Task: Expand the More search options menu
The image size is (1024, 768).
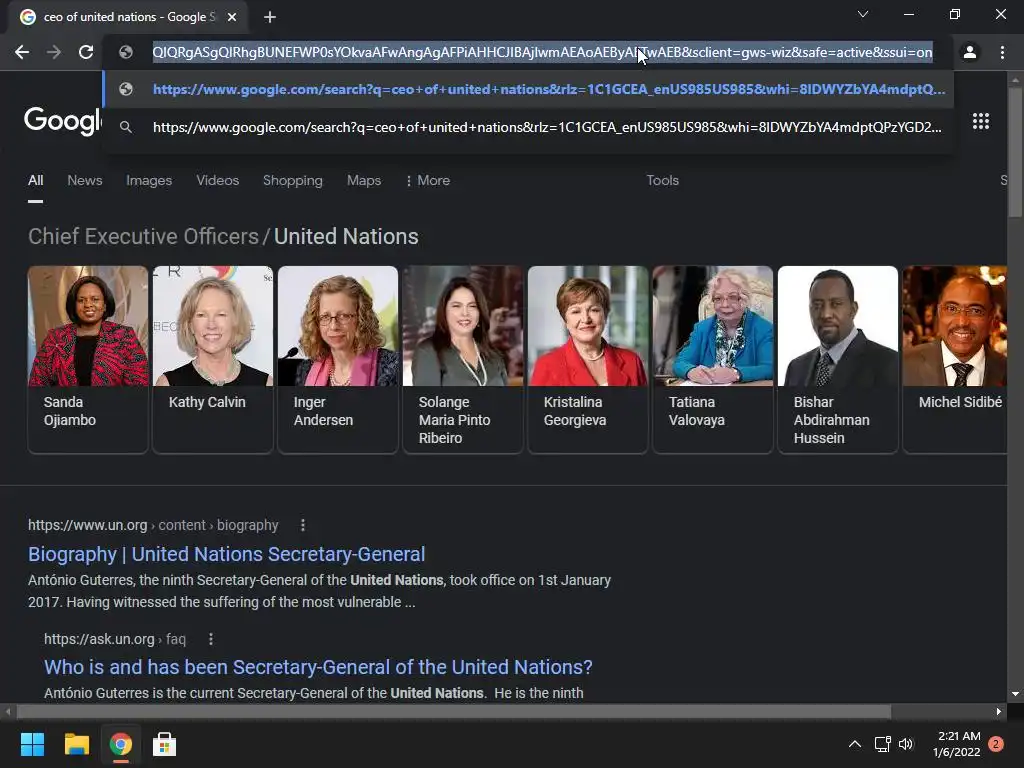Action: [428, 180]
